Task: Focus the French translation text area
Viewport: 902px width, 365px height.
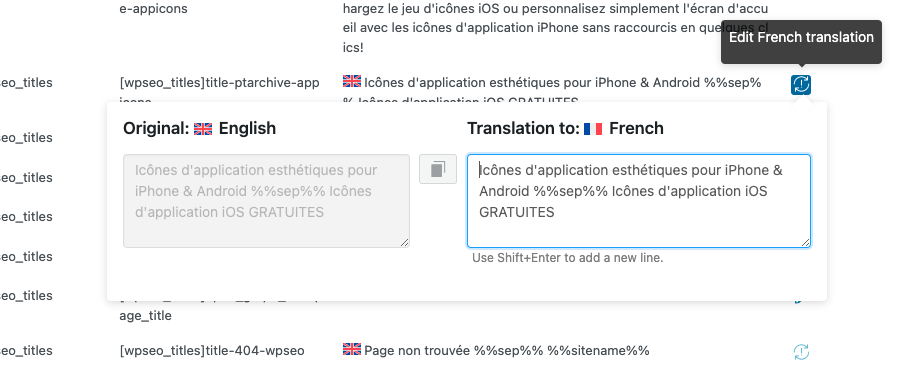Action: pyautogui.click(x=639, y=201)
